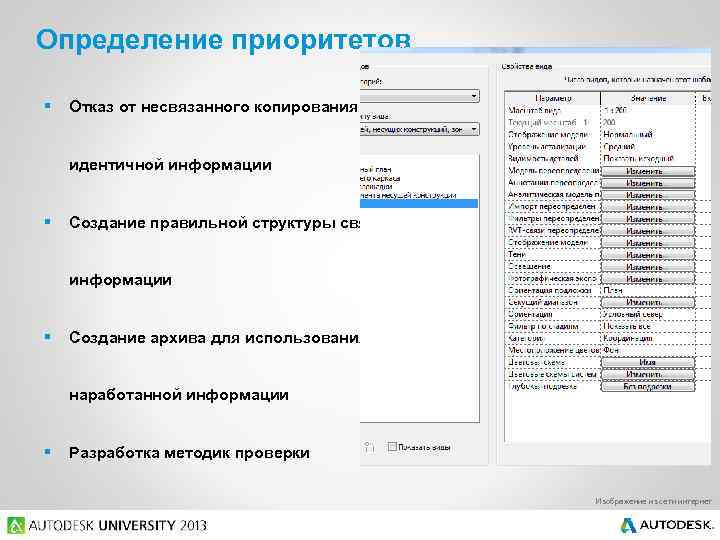This screenshot has height=540, width=720.
Task: Click button in the 'Цветовая схема' row
Action: (648, 362)
